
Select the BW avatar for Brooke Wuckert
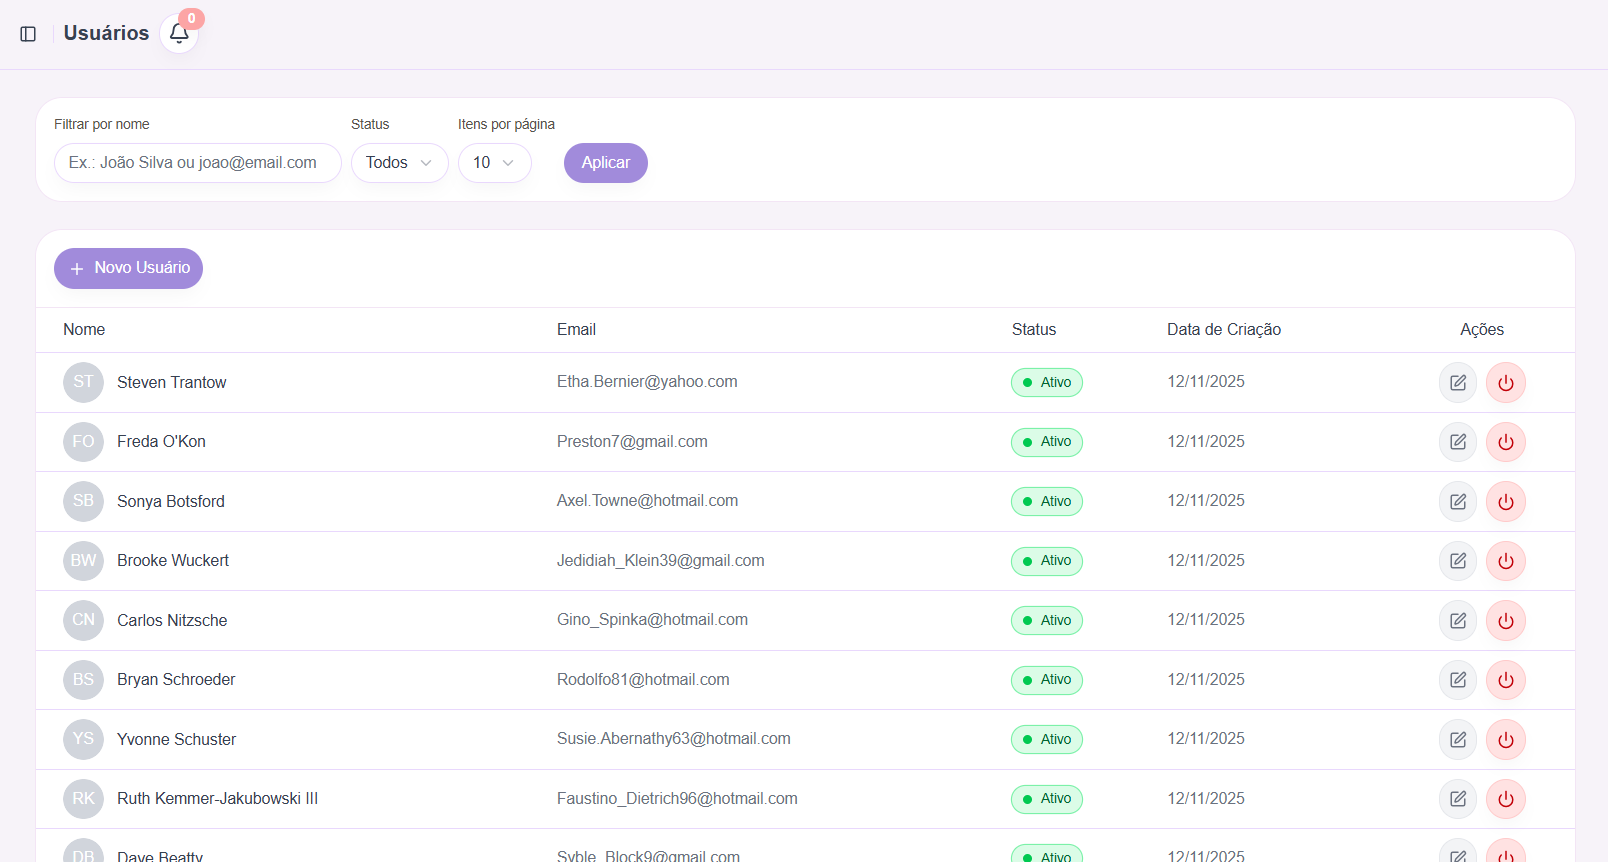click(x=83, y=561)
